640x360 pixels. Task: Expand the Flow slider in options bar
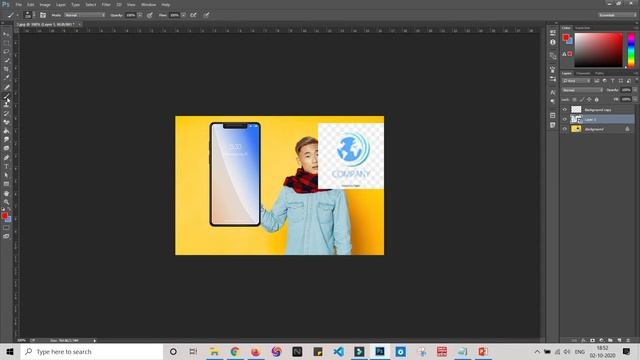[x=183, y=15]
